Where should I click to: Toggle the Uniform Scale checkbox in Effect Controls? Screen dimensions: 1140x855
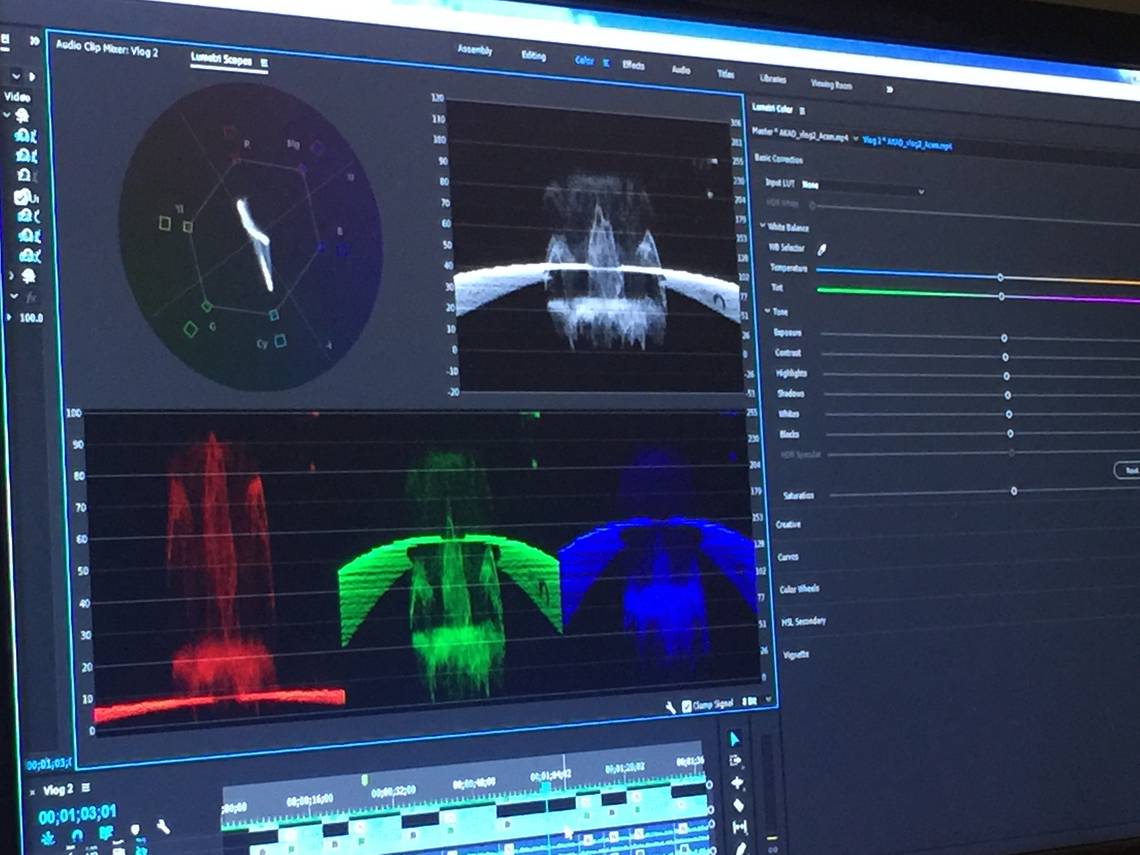22,197
